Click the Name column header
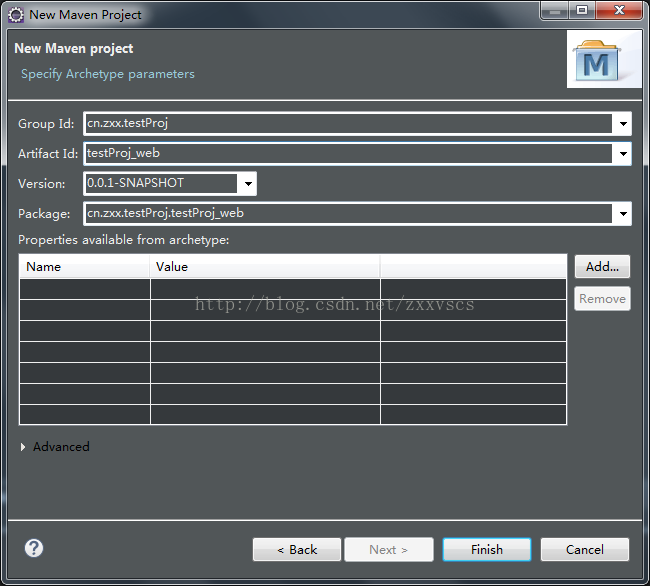 pos(85,266)
